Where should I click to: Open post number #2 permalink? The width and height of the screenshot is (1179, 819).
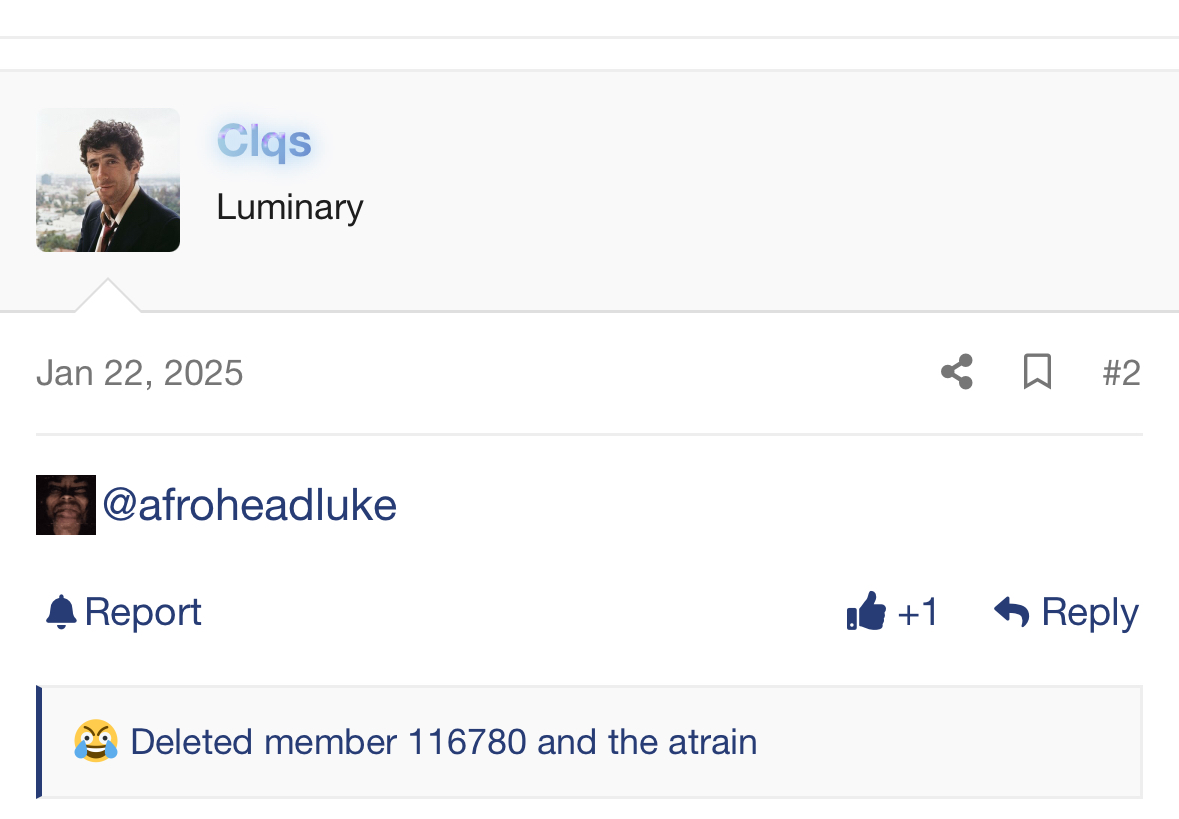pyautogui.click(x=1121, y=373)
